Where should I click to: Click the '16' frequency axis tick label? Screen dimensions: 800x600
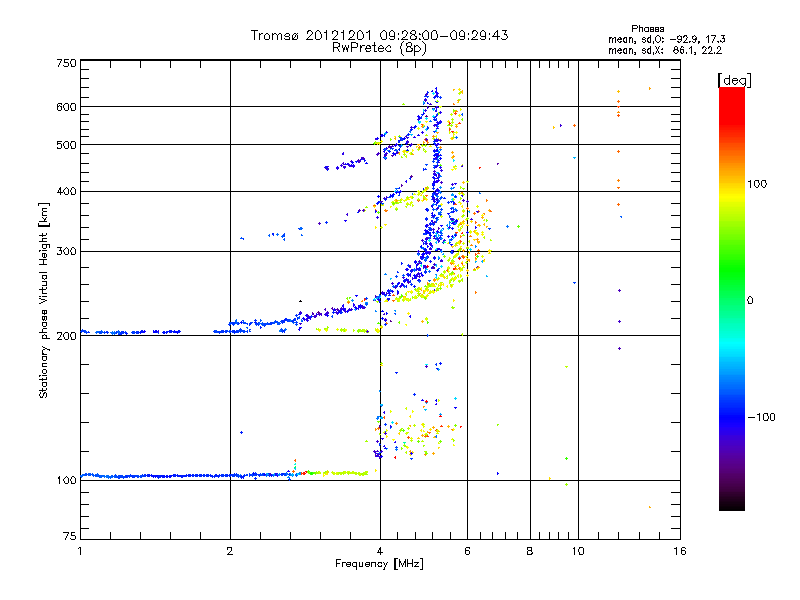tap(680, 551)
